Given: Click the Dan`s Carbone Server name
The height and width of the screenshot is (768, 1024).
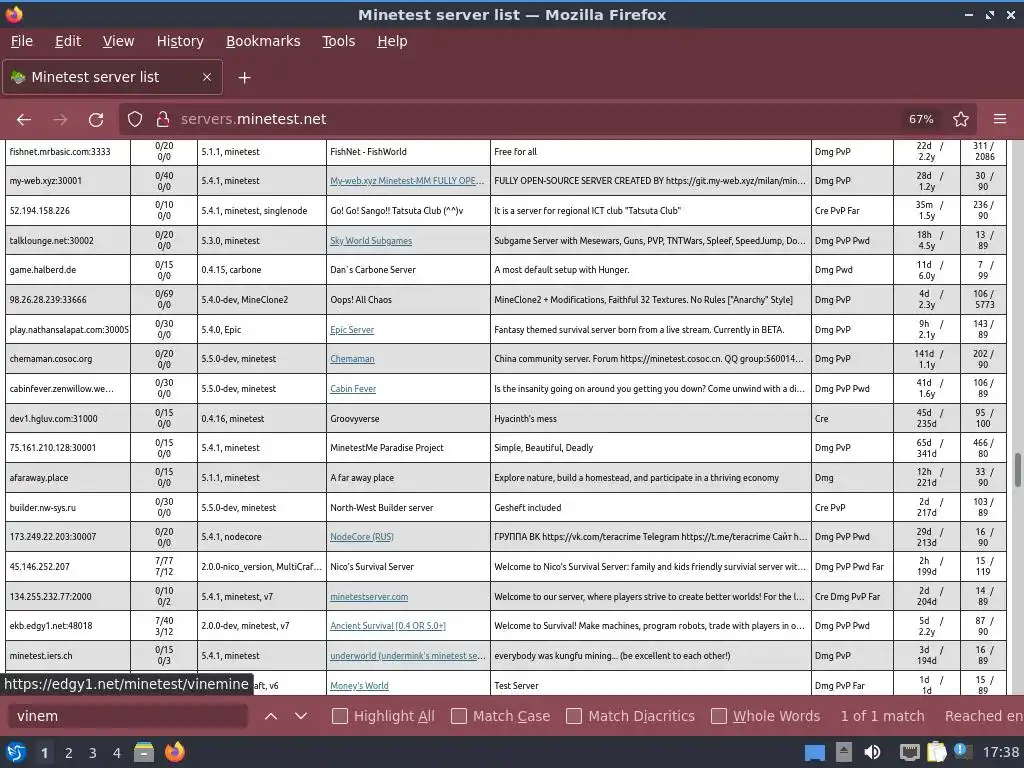Looking at the screenshot, I should tap(373, 270).
